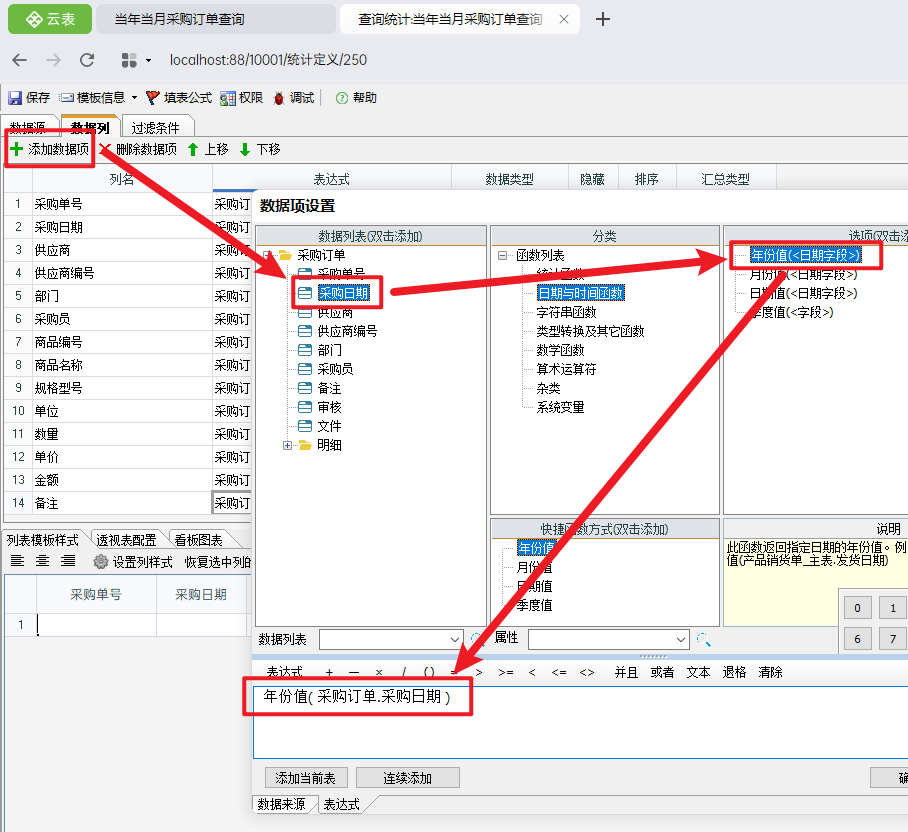The image size is (908, 832).
Task: Switch to the 过滤条件 tab
Action: coord(156,127)
